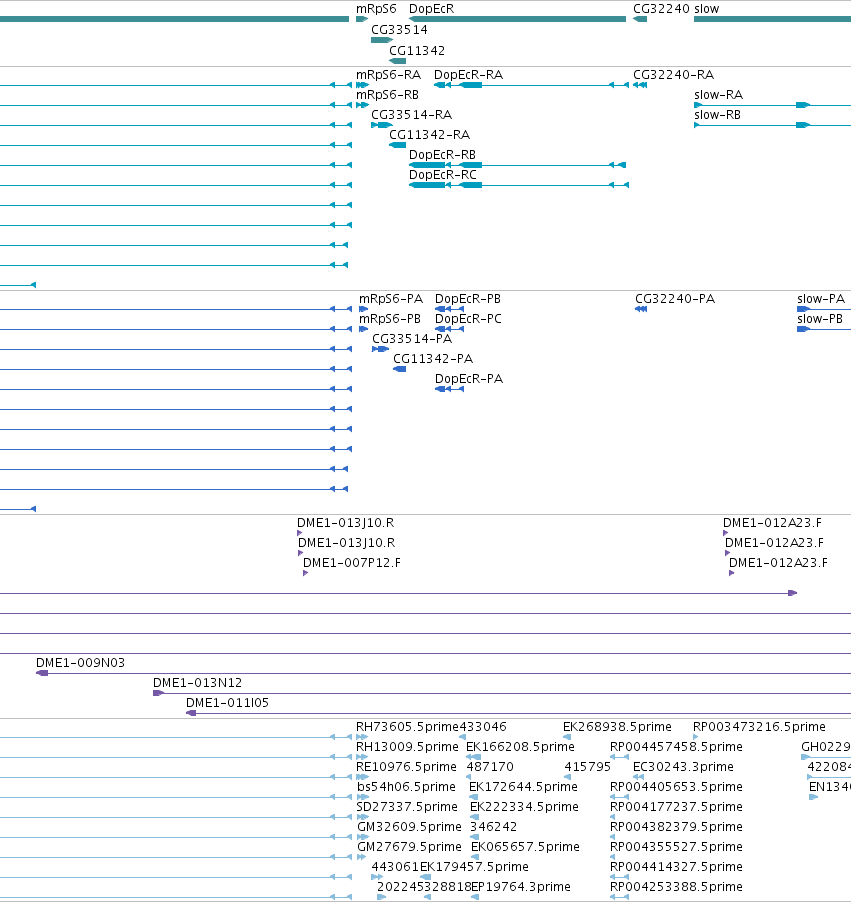This screenshot has width=851, height=902.
Task: Click feature 487170
Action: 490,767
